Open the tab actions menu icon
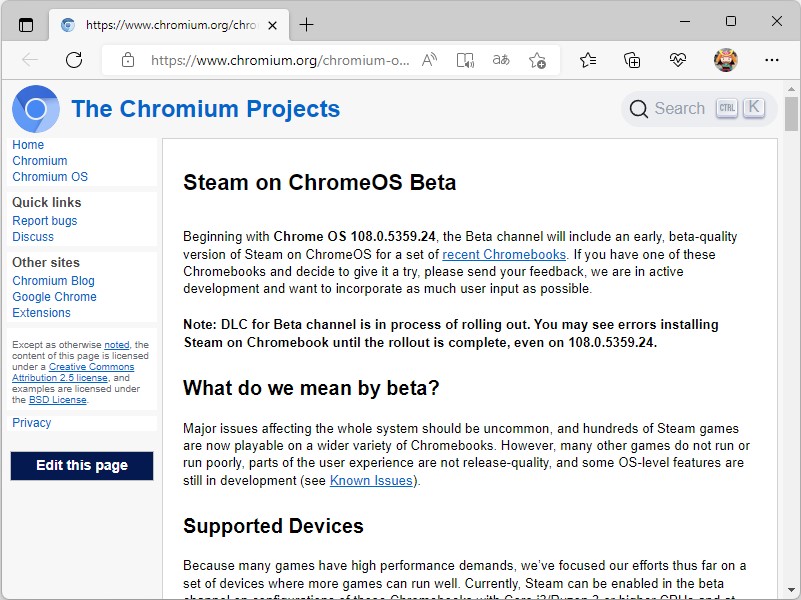801x600 pixels. (24, 21)
